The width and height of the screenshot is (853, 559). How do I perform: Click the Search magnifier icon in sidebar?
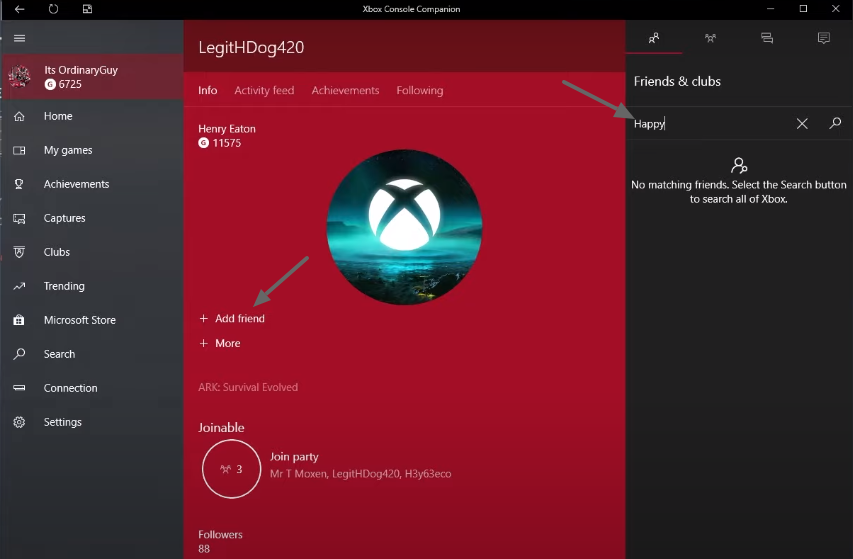pyautogui.click(x=19, y=354)
